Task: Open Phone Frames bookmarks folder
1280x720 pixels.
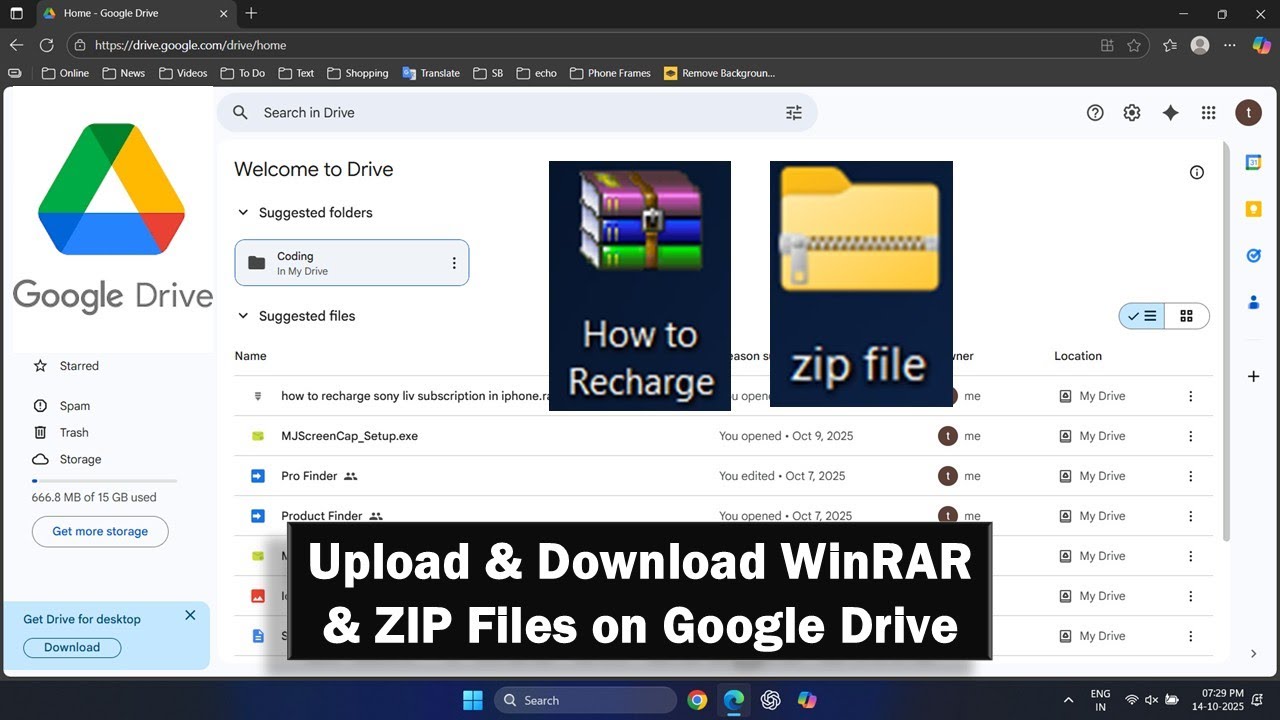Action: (x=610, y=73)
